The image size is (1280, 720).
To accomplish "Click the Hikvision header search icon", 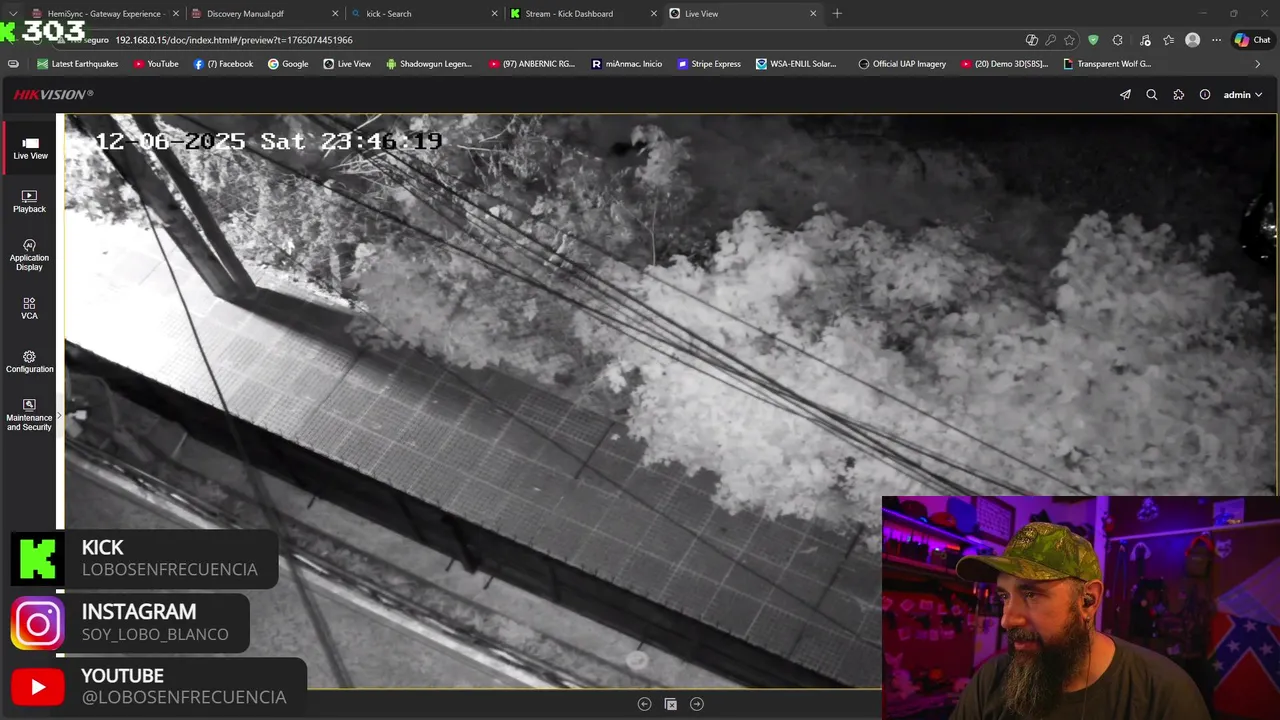I will pos(1152,95).
